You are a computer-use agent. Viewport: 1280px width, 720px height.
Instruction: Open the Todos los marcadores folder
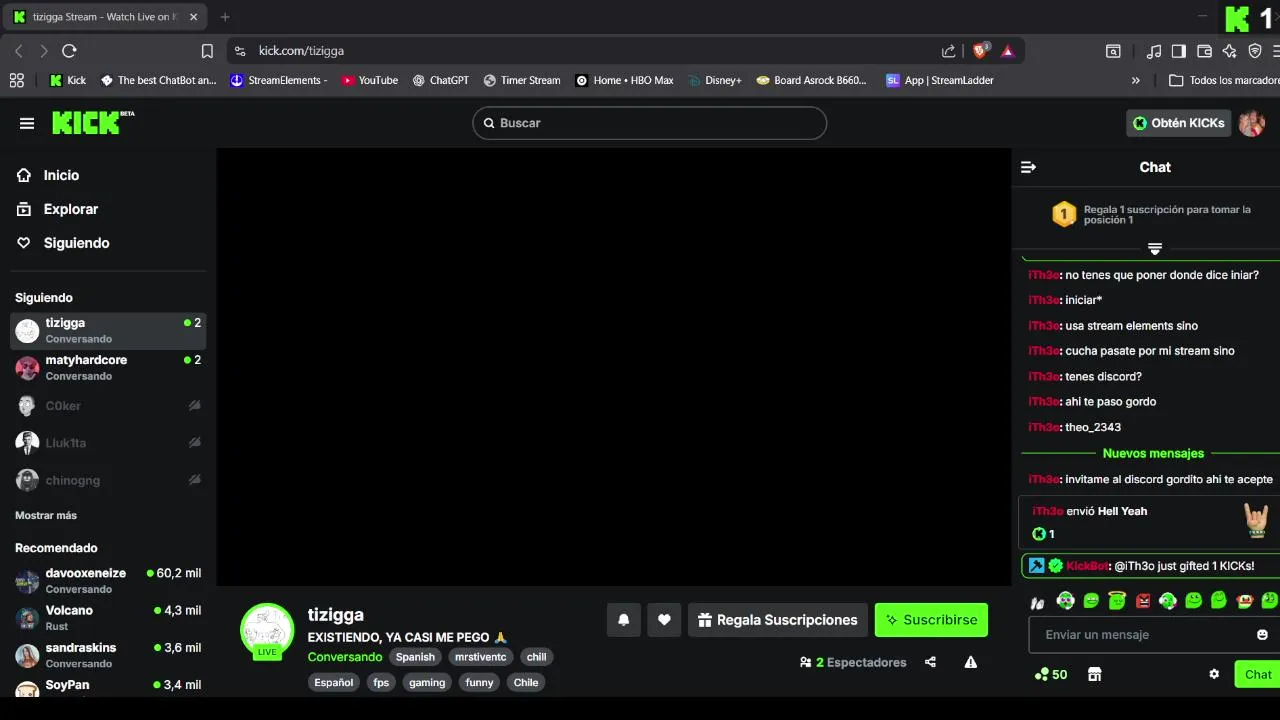coord(1224,80)
